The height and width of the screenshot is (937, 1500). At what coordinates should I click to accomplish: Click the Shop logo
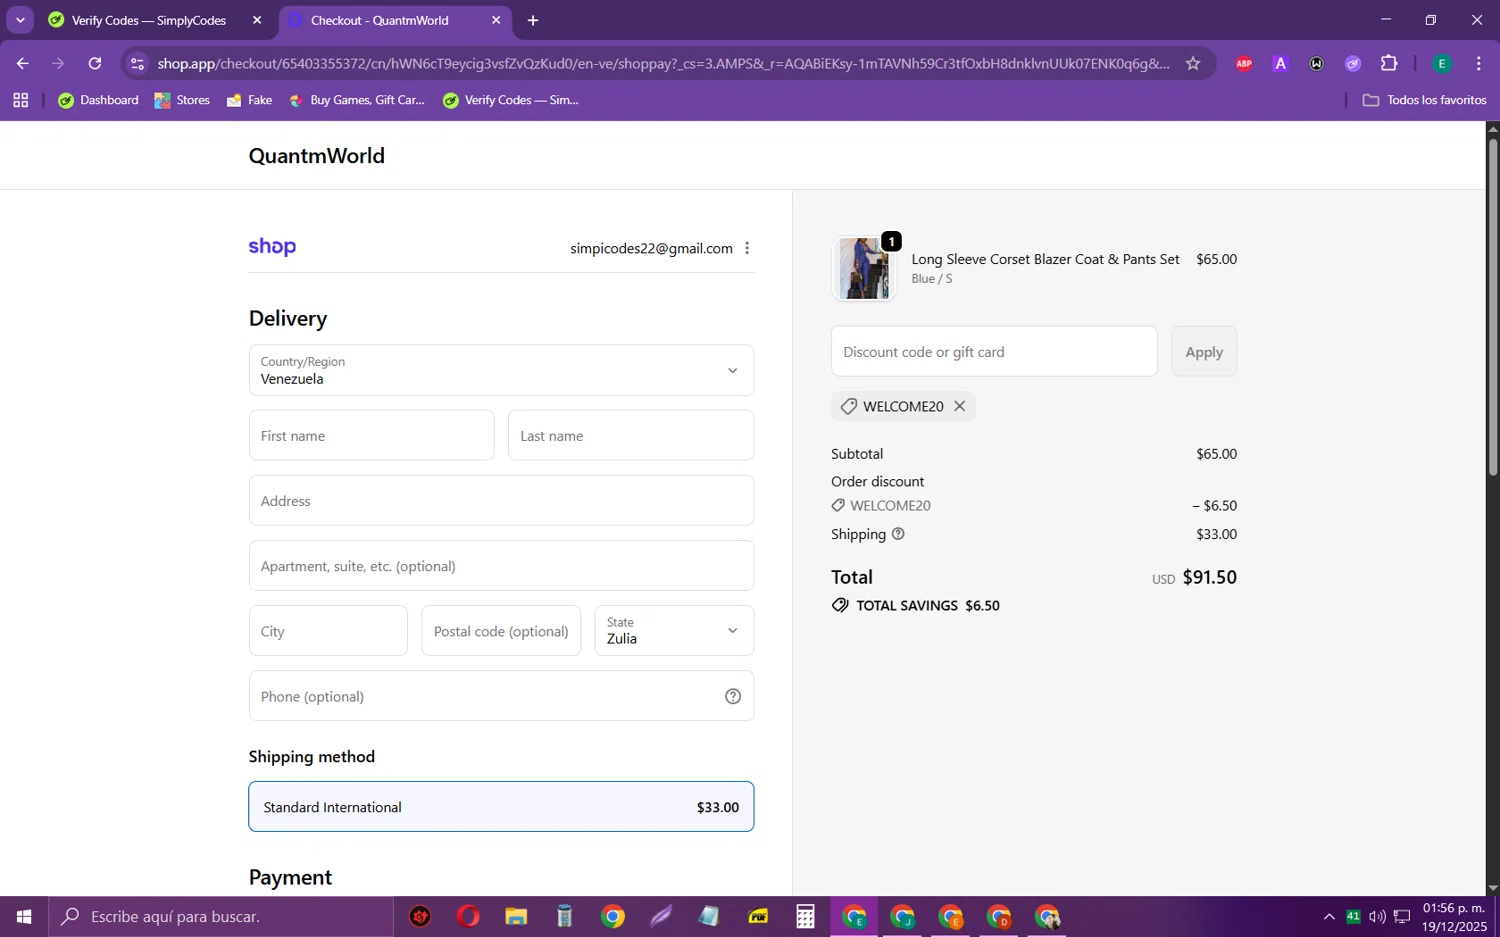[272, 247]
